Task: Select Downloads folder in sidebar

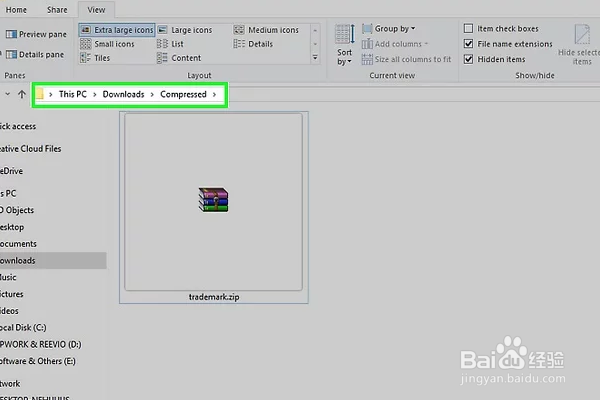Action: (x=53, y=260)
